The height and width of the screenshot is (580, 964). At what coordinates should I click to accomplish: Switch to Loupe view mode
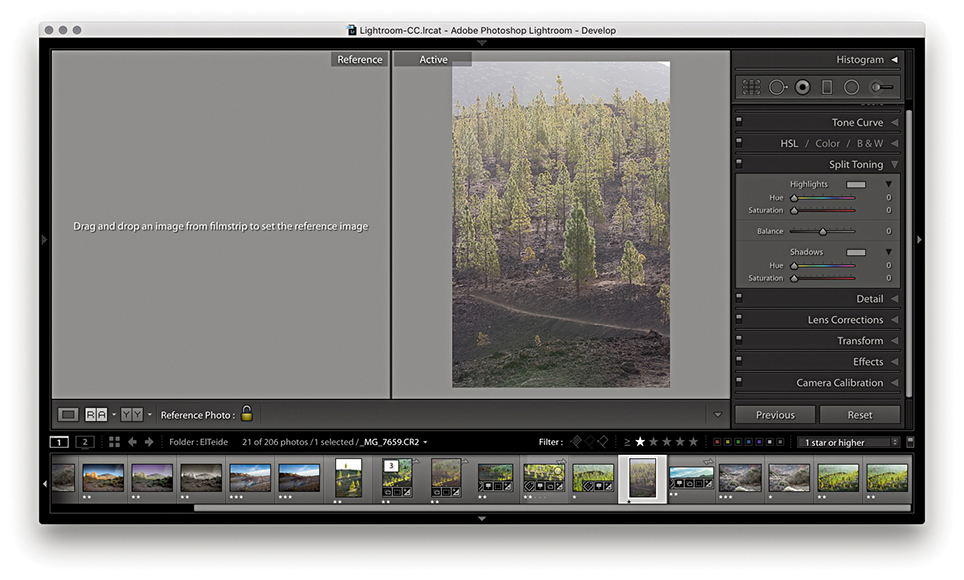[68, 414]
